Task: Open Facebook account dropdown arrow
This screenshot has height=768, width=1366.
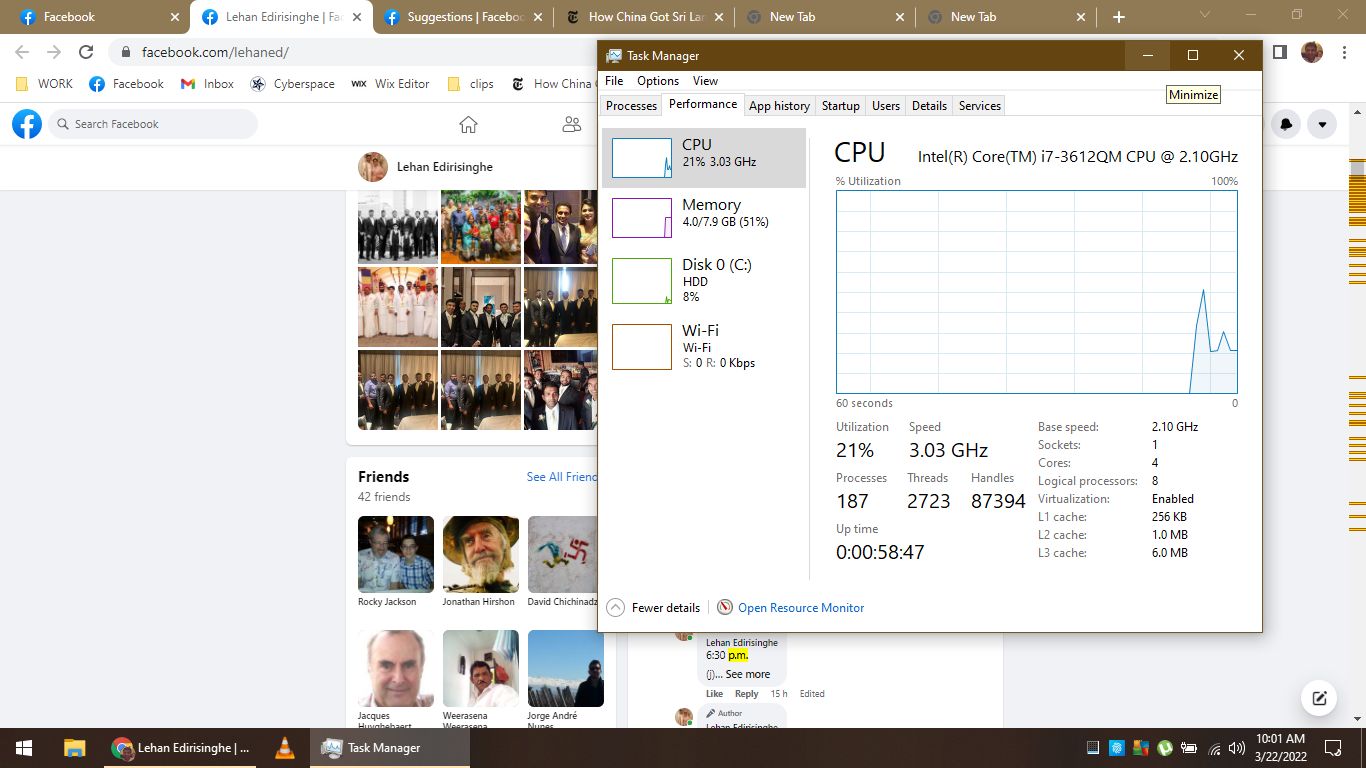Action: coord(1322,124)
